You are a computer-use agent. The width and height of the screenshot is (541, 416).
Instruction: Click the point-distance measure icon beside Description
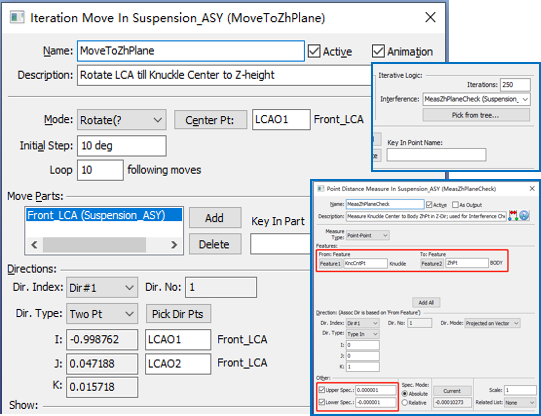point(513,216)
